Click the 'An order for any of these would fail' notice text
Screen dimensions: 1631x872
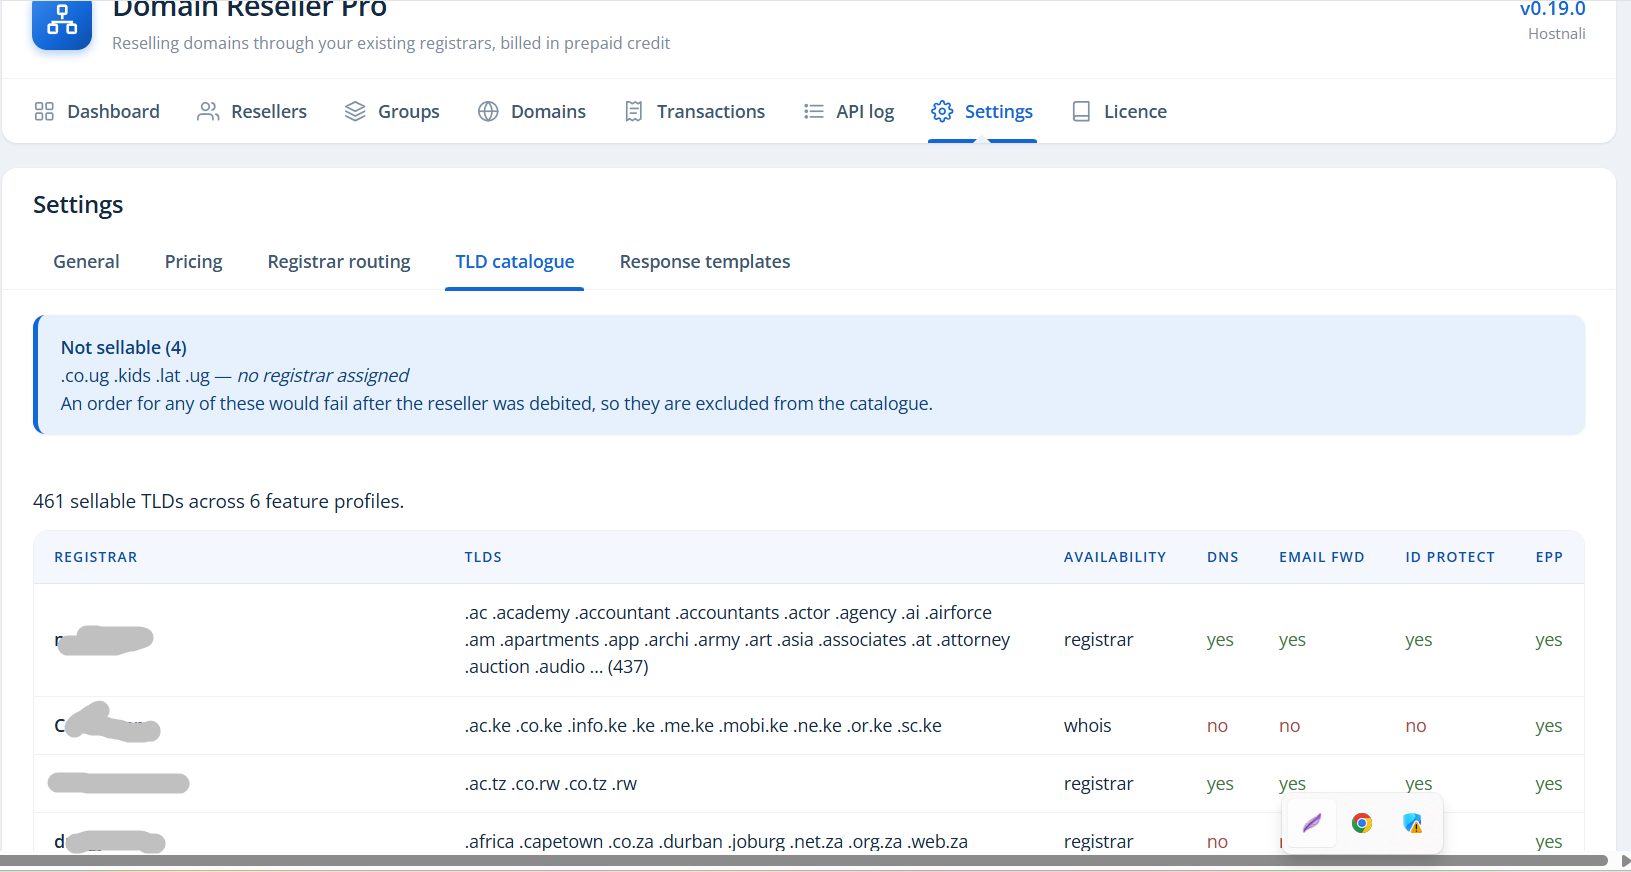(x=497, y=403)
